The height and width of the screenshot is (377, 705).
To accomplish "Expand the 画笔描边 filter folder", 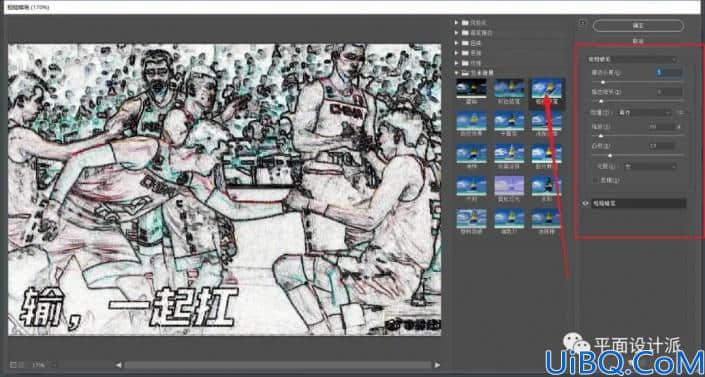I will coord(456,33).
